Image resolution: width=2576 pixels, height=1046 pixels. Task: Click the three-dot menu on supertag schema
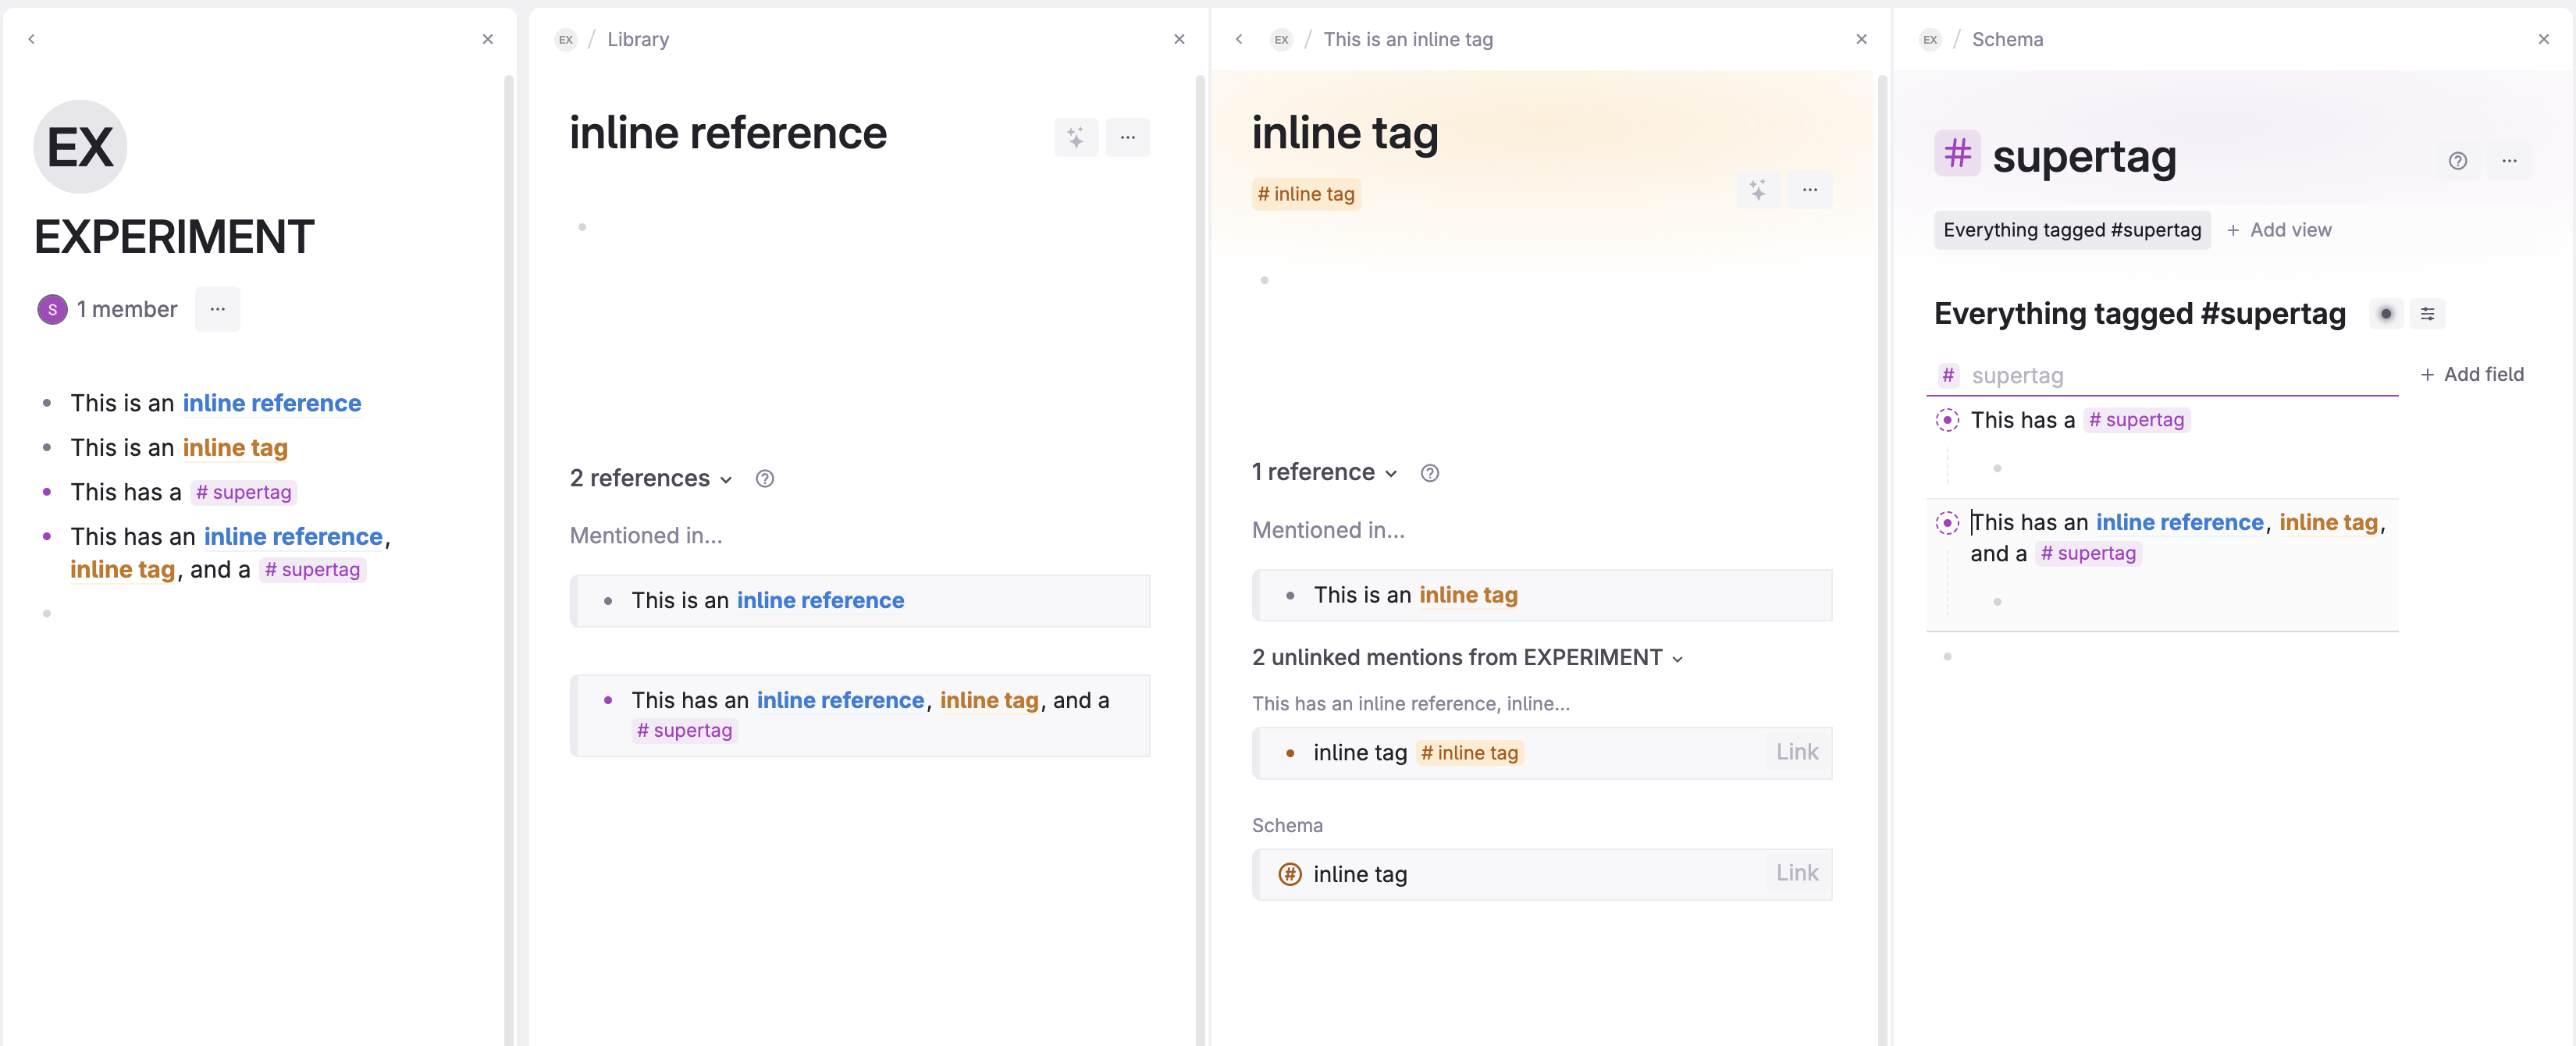coord(2510,161)
